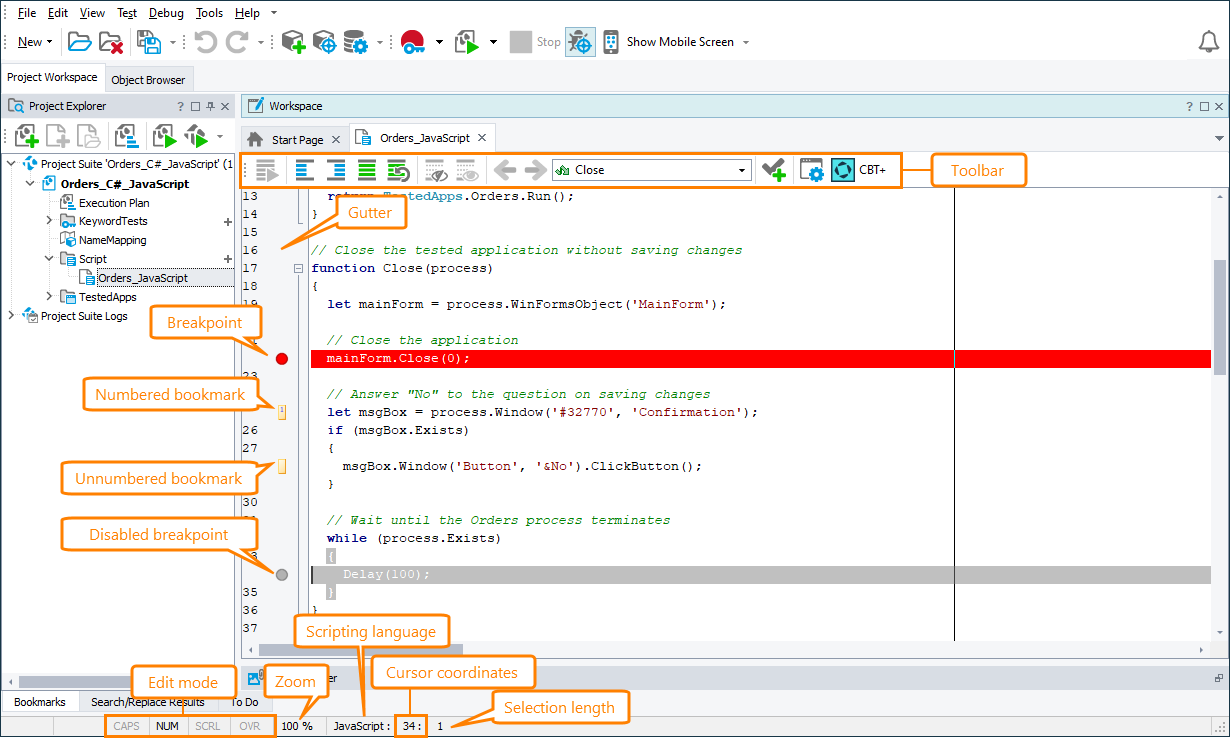Click the editor vertical scrollbar thumb
The height and width of the screenshot is (738, 1230).
(x=1220, y=315)
